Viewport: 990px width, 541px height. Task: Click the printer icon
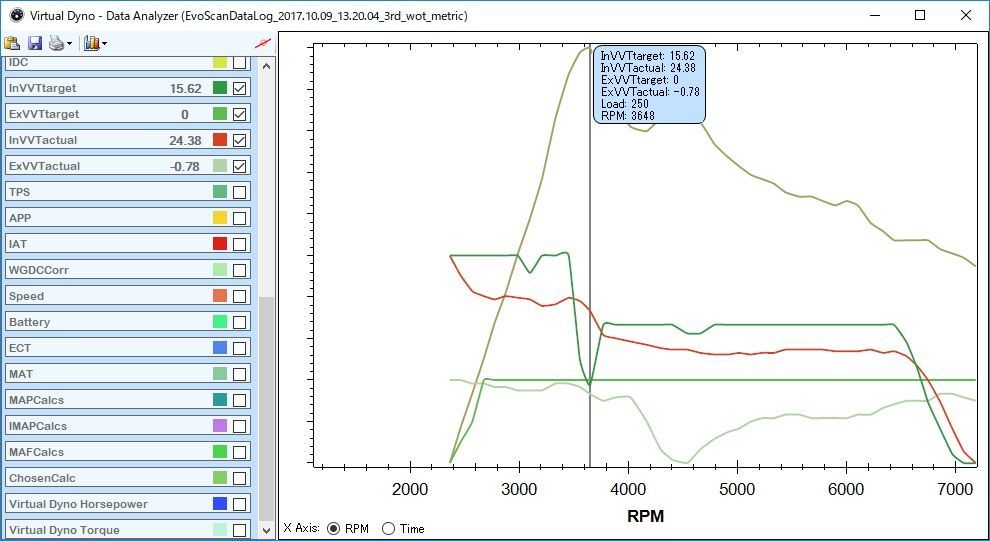(x=57, y=44)
